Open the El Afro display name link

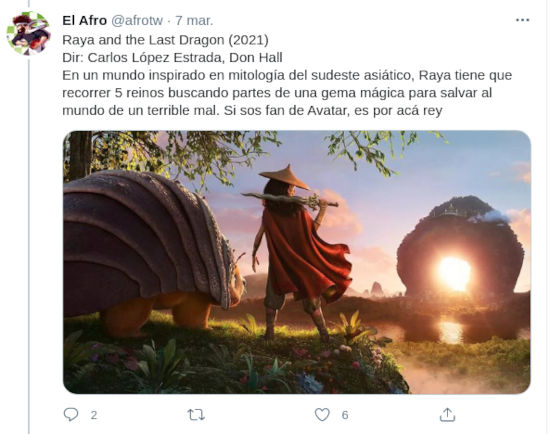85,20
